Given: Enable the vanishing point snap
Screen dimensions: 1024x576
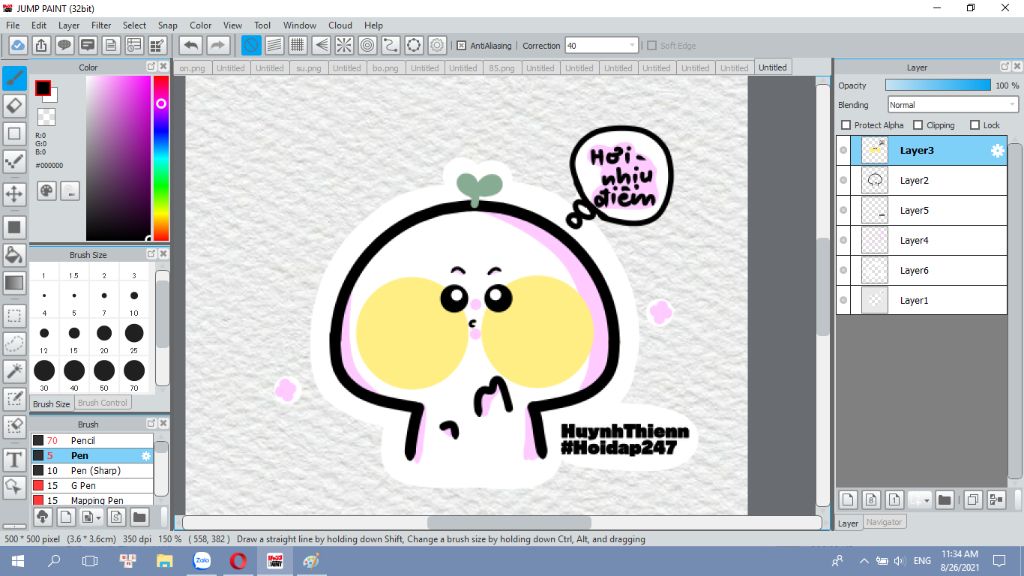Looking at the screenshot, I should [x=321, y=45].
